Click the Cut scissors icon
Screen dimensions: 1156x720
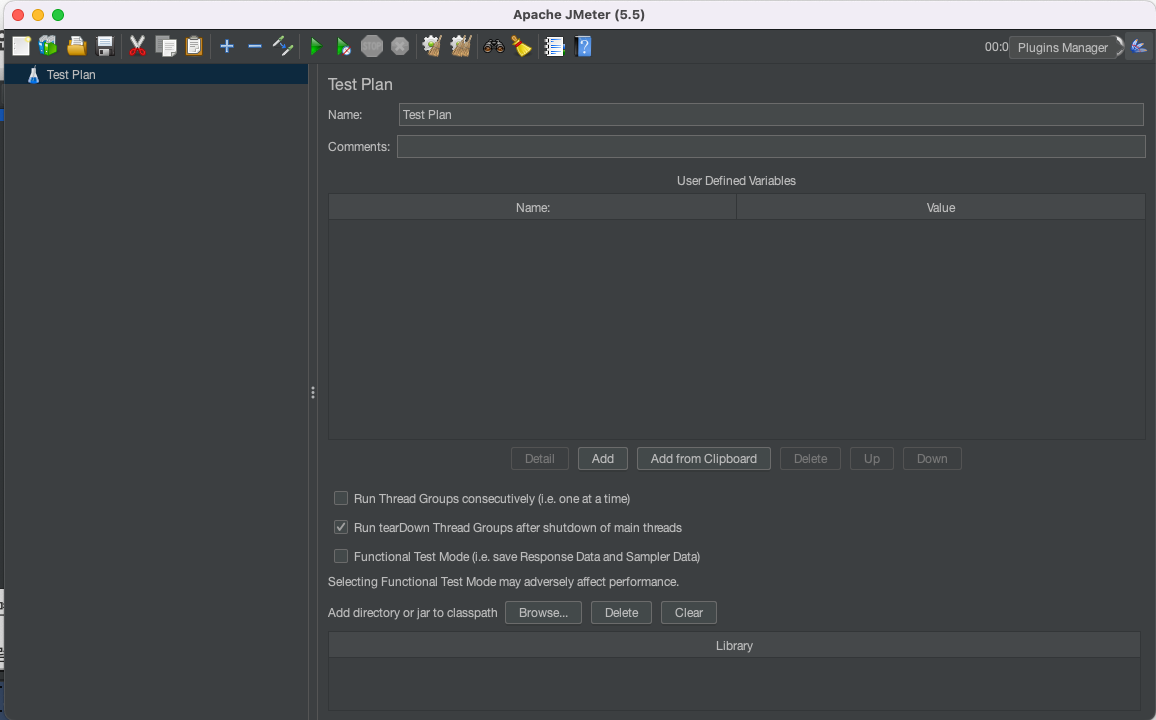pyautogui.click(x=137, y=46)
